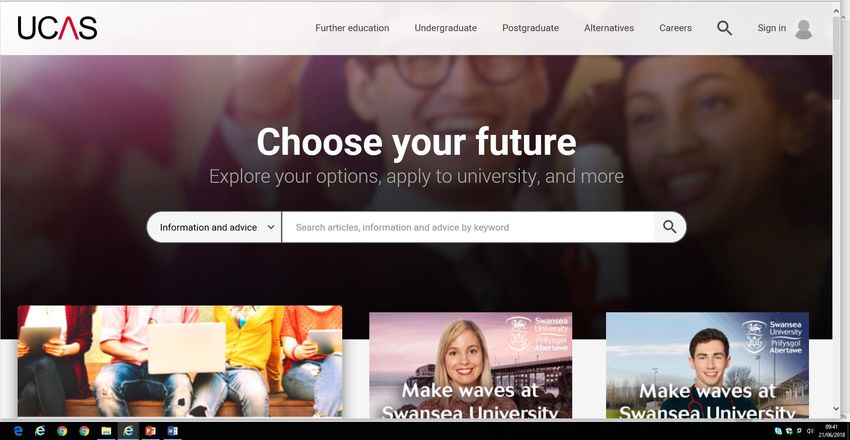This screenshot has width=850, height=440.
Task: Click the page vertical scrollbar
Action: click(x=838, y=211)
